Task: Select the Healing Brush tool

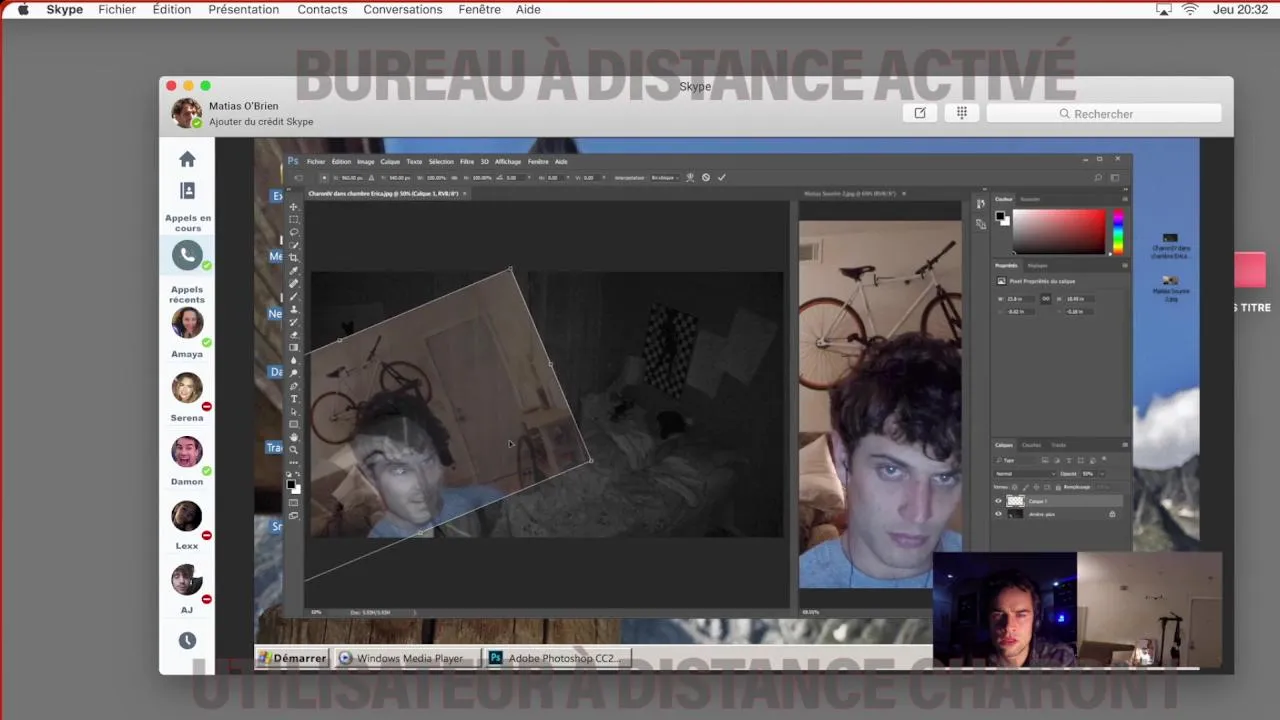Action: click(294, 282)
